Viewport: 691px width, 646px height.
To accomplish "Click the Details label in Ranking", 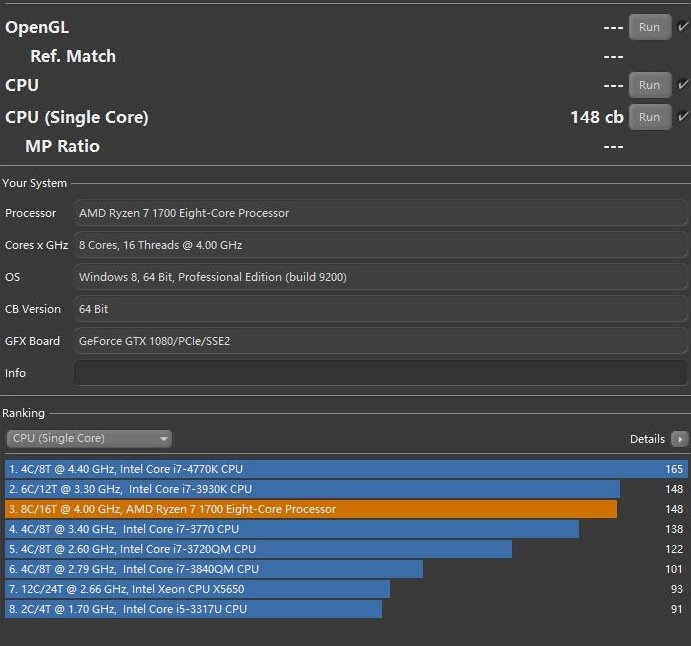I will (x=647, y=439).
